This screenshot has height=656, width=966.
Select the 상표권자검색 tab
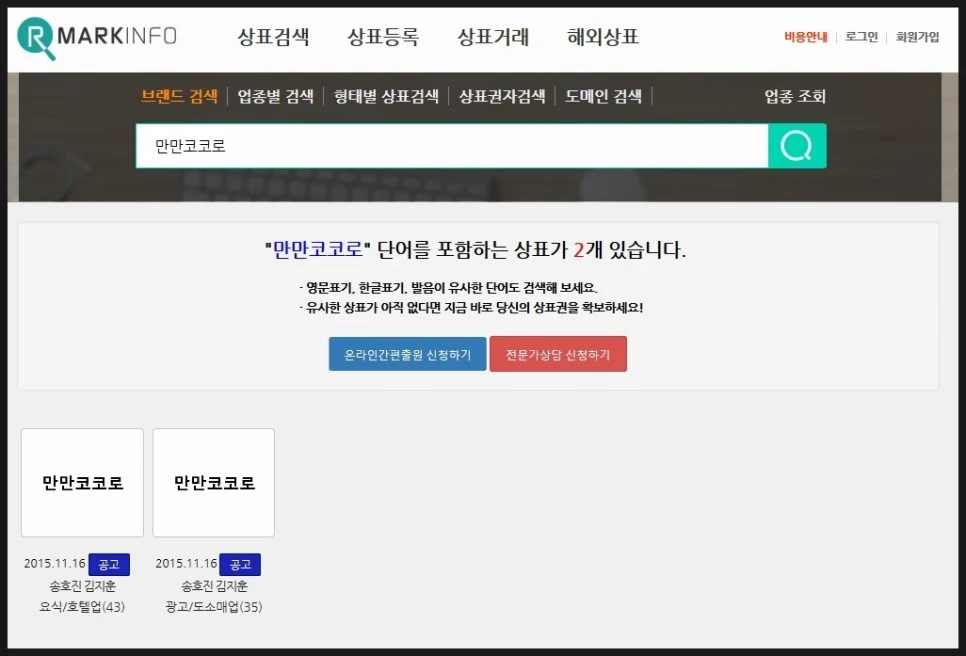[501, 96]
